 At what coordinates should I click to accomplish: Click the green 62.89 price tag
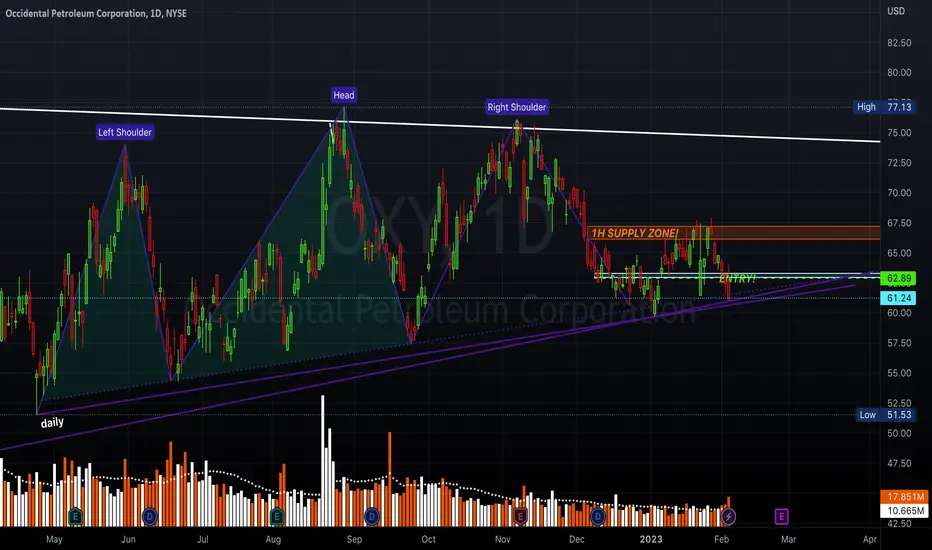pyautogui.click(x=898, y=278)
